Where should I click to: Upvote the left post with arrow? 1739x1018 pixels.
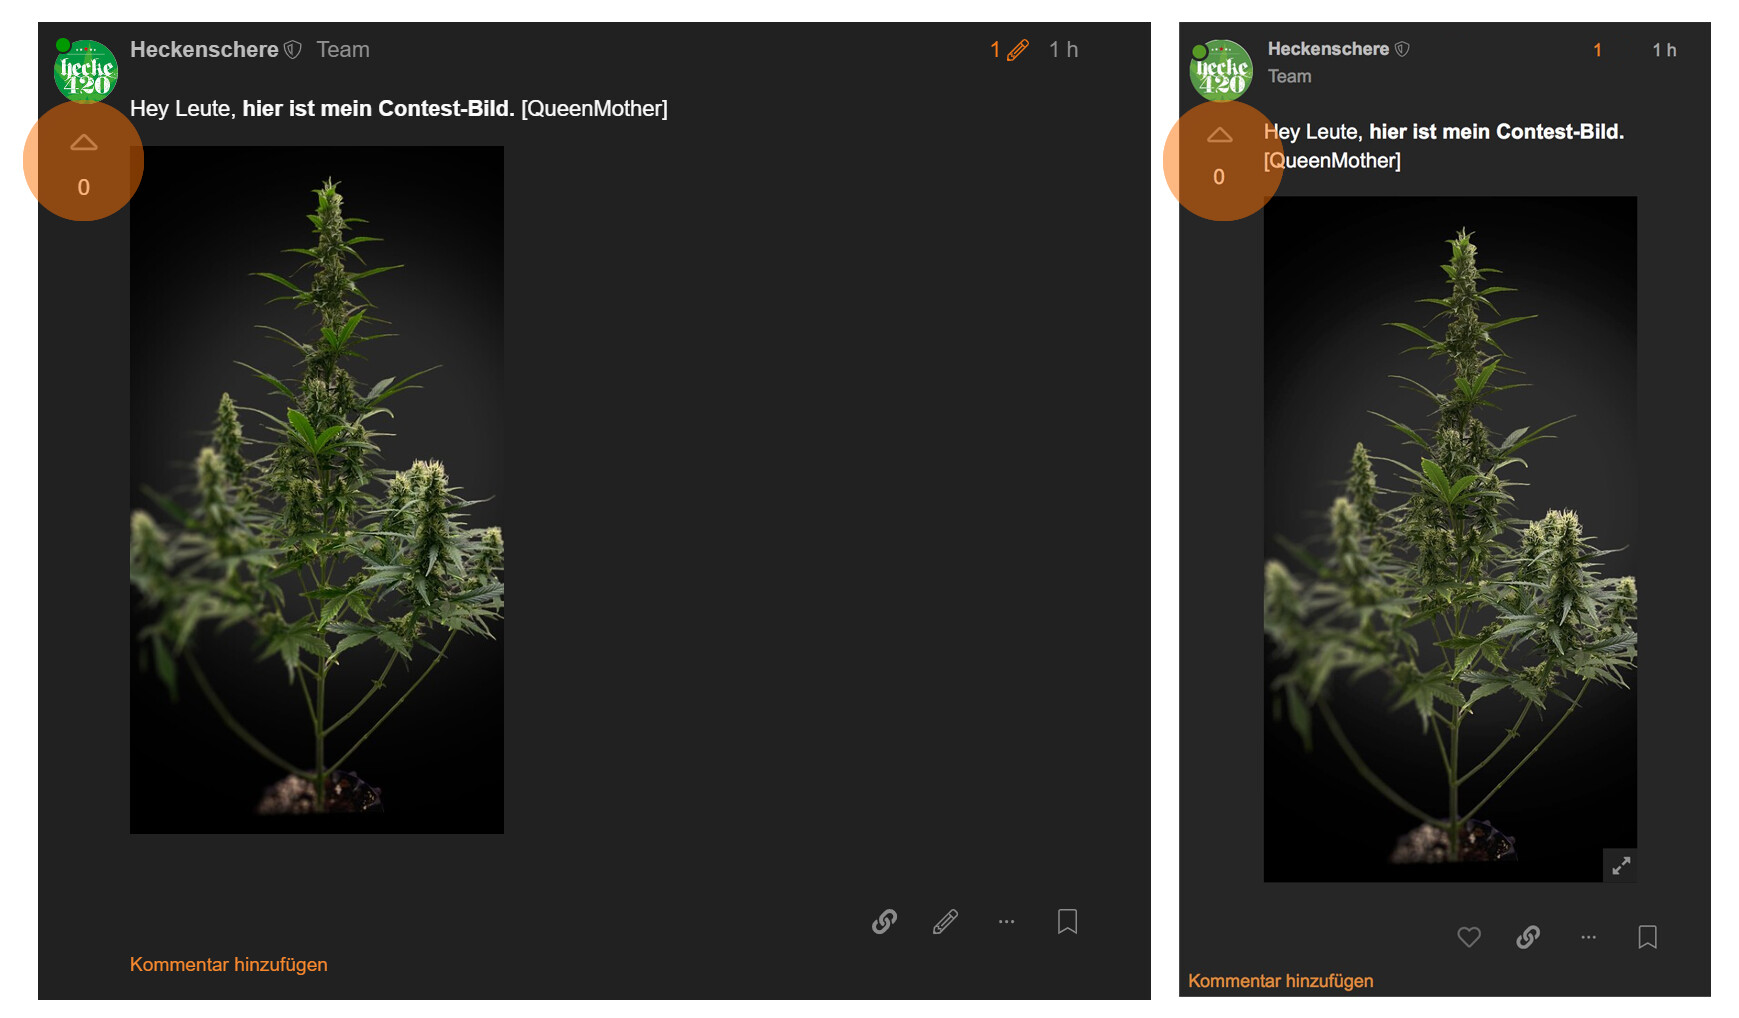84,143
